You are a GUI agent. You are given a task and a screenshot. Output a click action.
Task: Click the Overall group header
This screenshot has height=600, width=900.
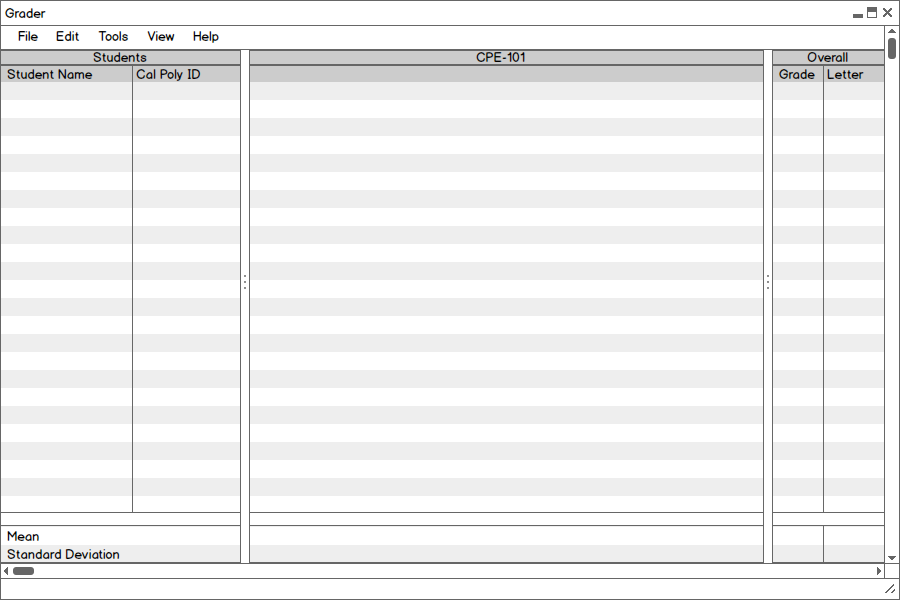tap(828, 58)
